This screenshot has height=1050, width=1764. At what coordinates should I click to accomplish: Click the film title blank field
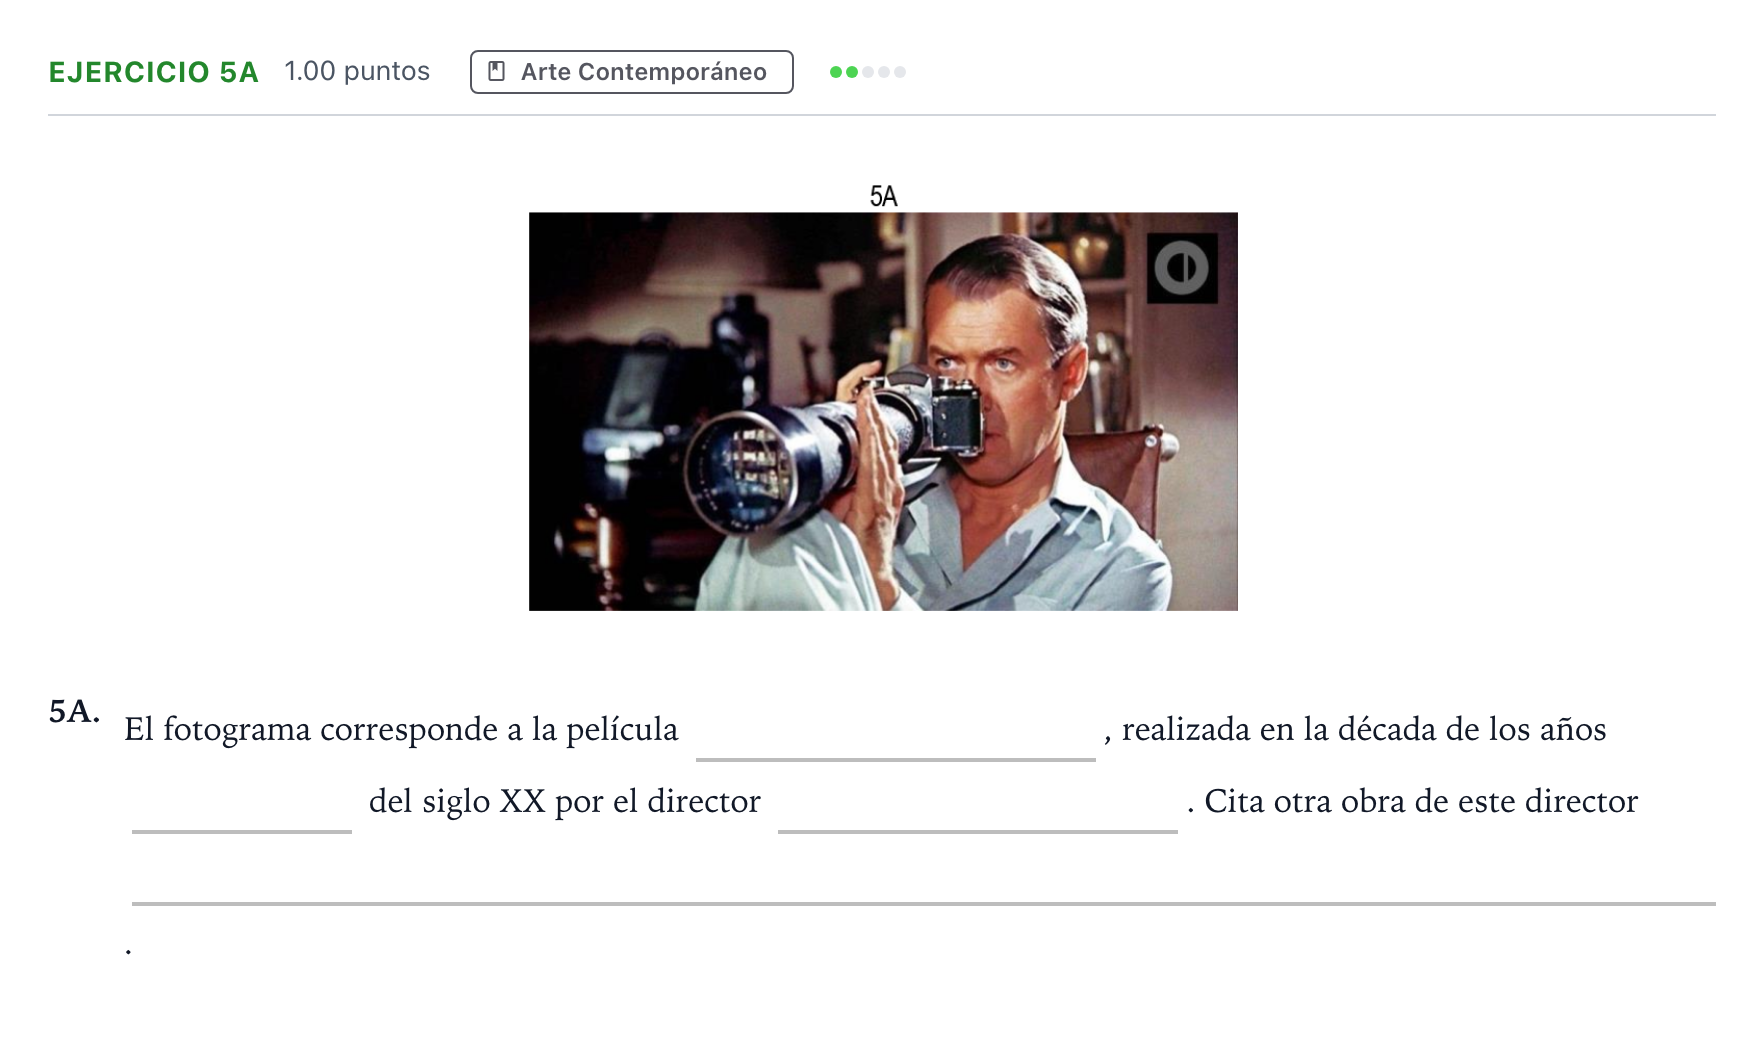pos(896,732)
